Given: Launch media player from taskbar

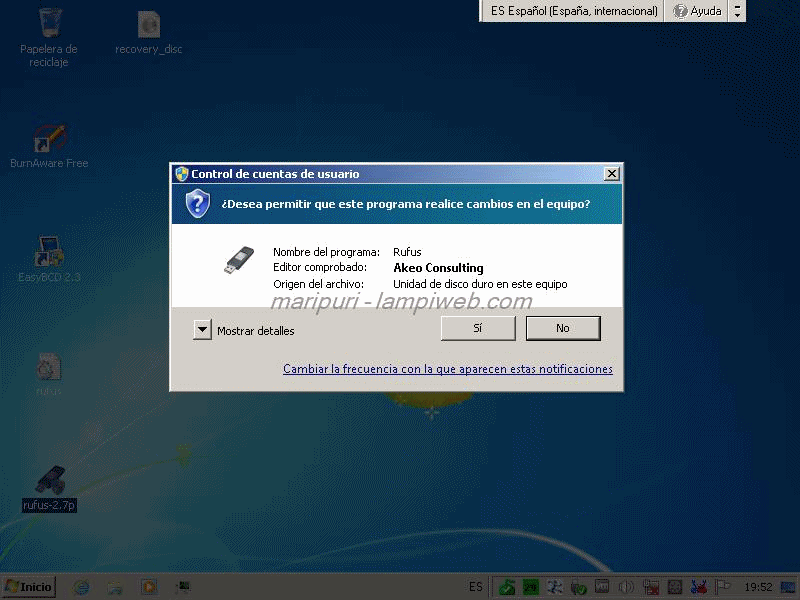Looking at the screenshot, I should pos(149,587).
